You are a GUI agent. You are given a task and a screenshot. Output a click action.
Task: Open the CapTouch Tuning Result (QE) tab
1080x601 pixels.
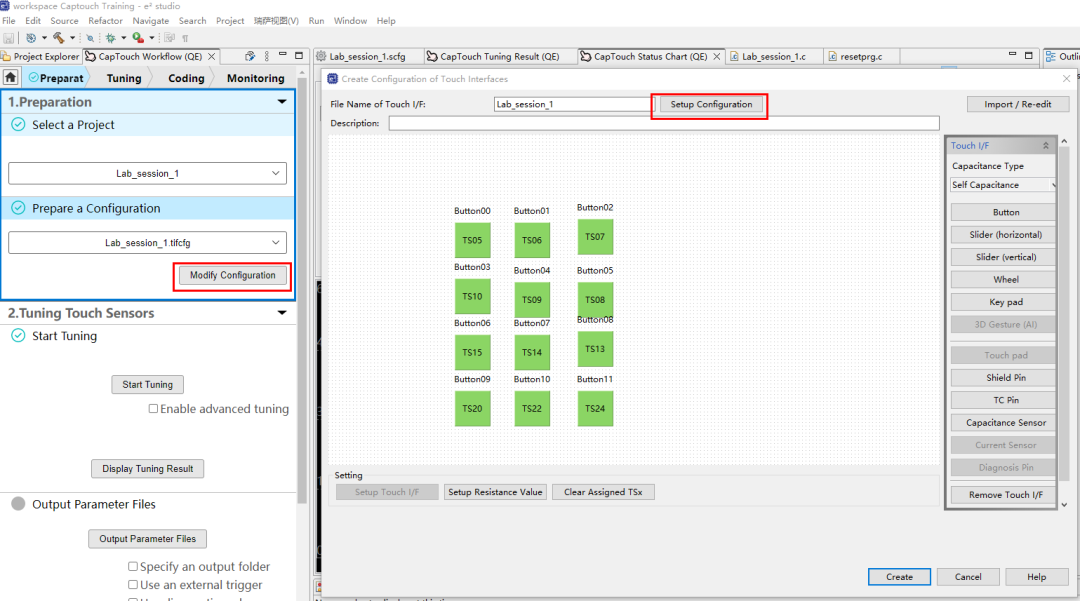(x=499, y=56)
